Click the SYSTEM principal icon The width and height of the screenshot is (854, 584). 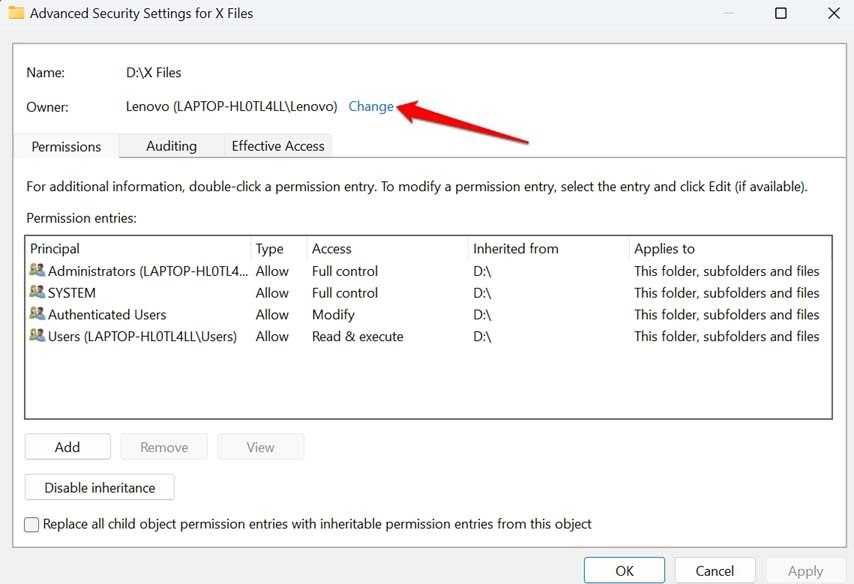click(37, 292)
